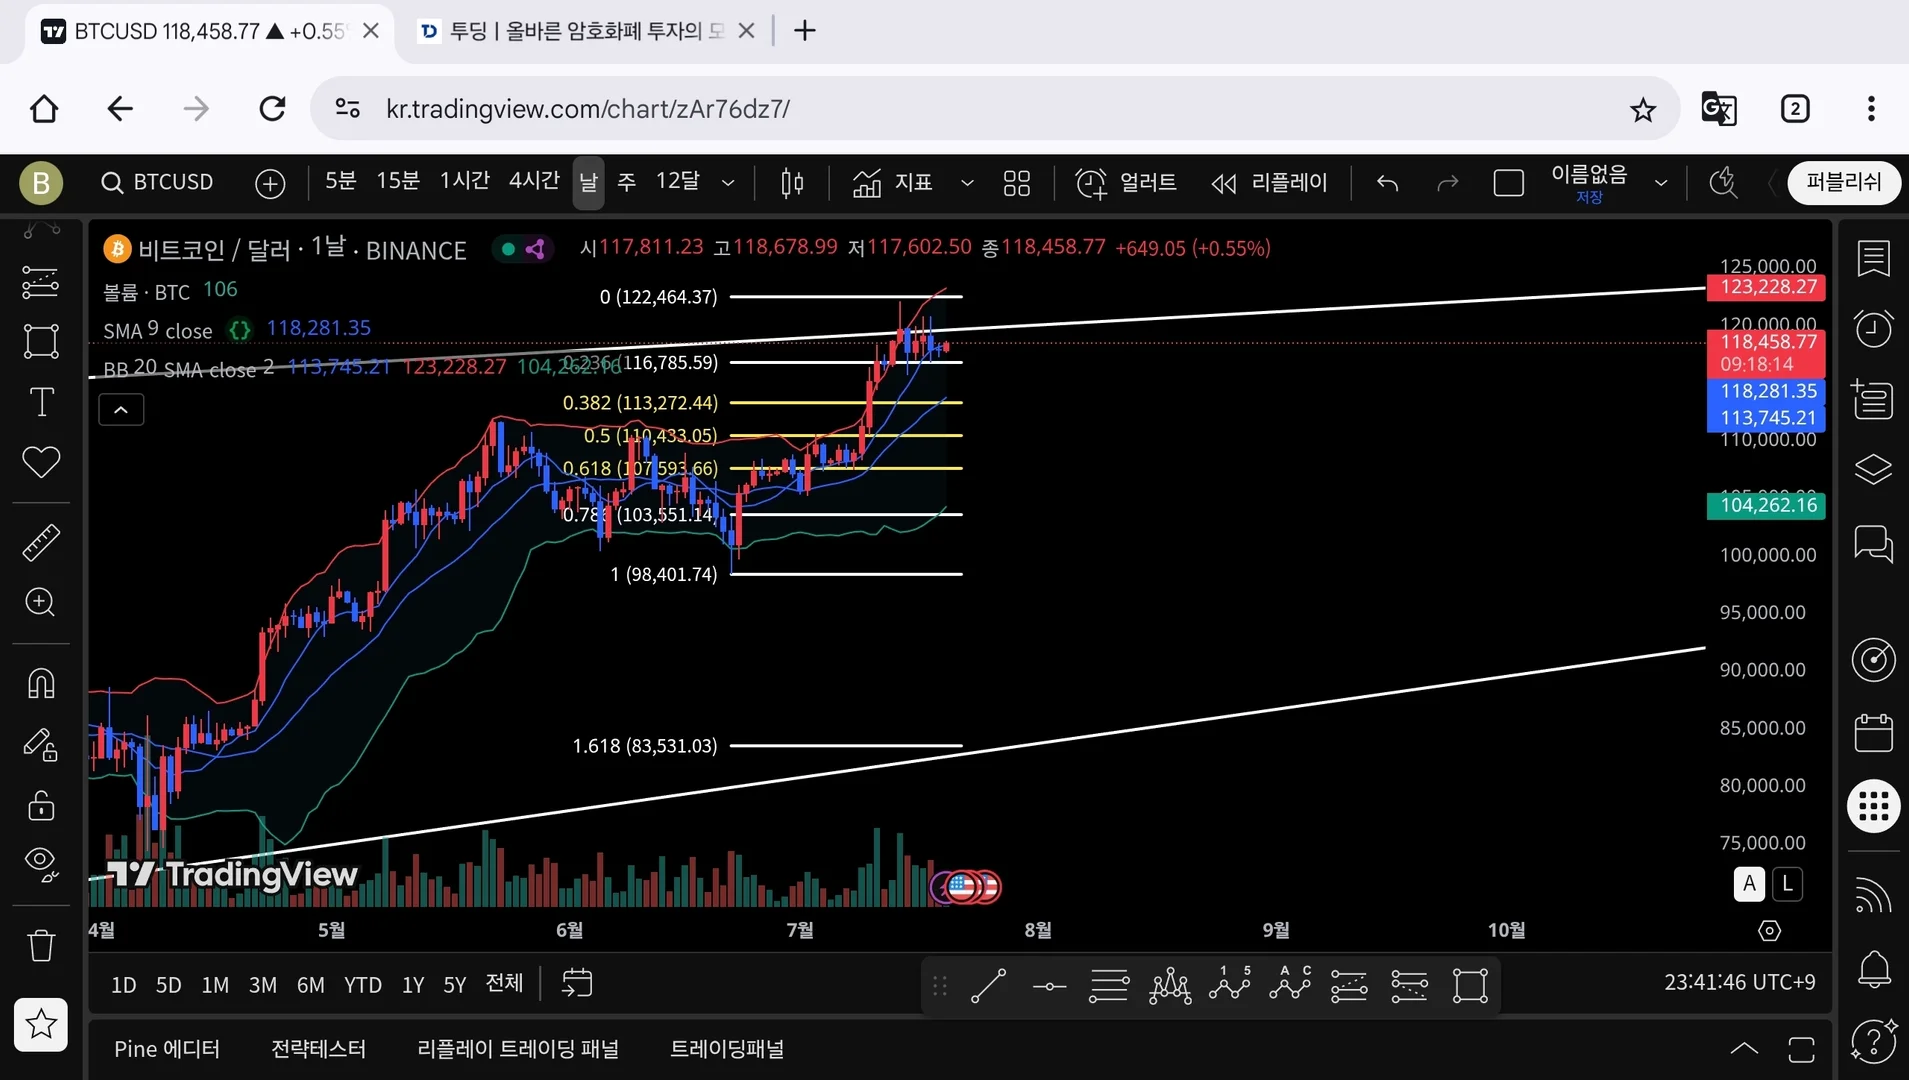This screenshot has height=1080, width=1909.
Task: Open the 지표 indicators dialog
Action: [x=892, y=183]
